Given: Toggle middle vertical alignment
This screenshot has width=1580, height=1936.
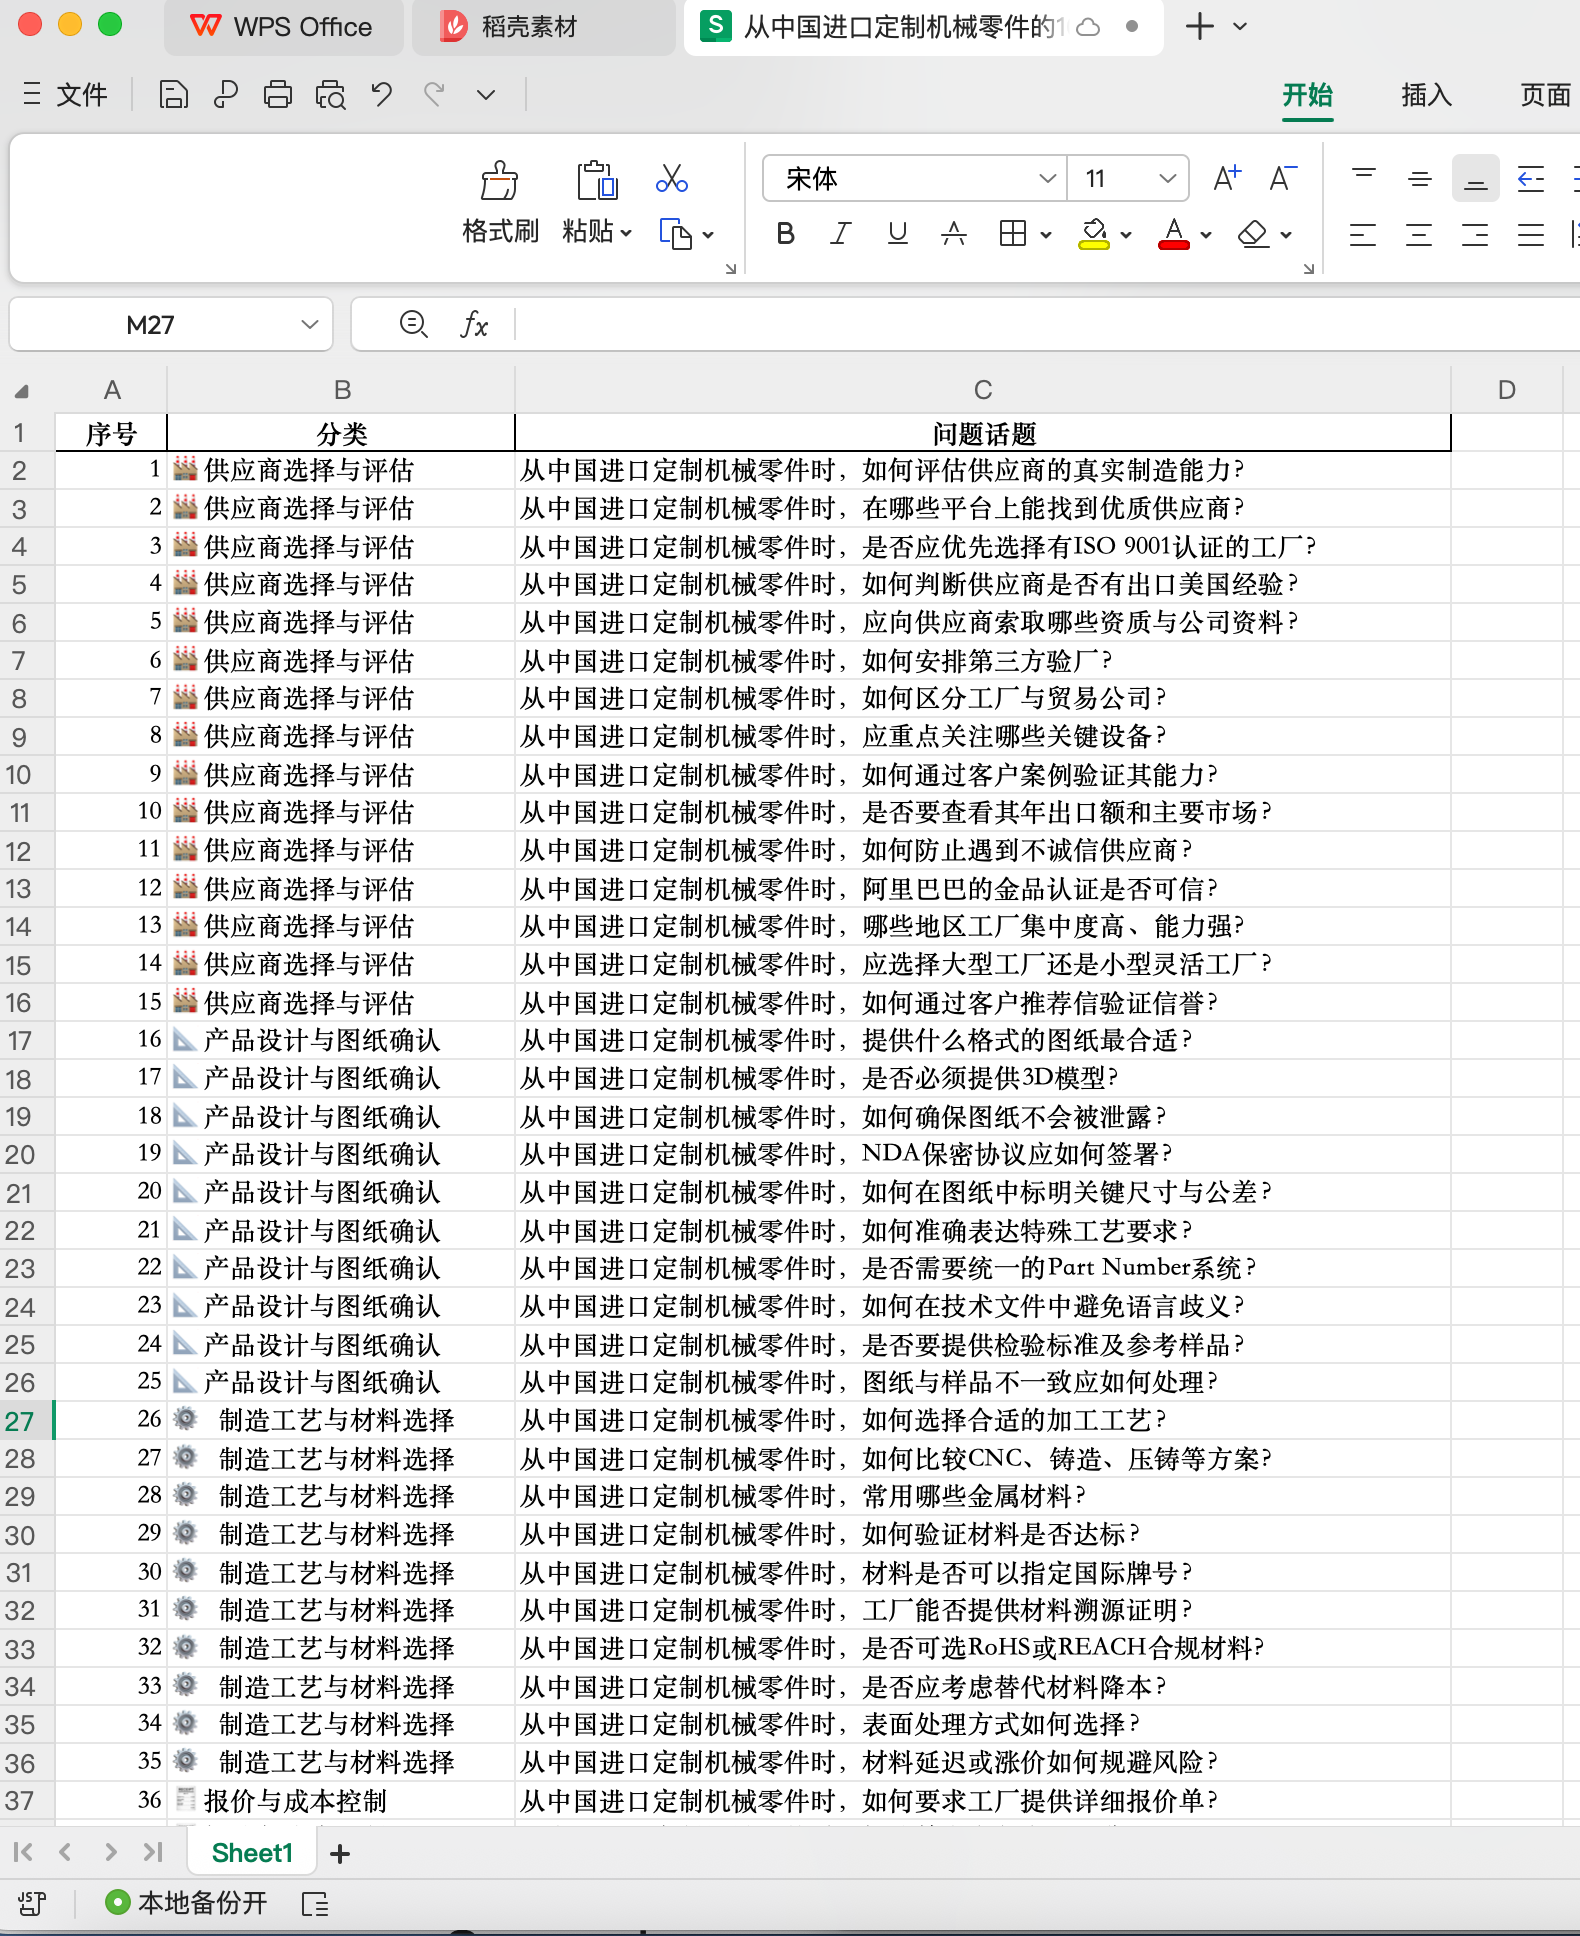Looking at the screenshot, I should coord(1419,179).
